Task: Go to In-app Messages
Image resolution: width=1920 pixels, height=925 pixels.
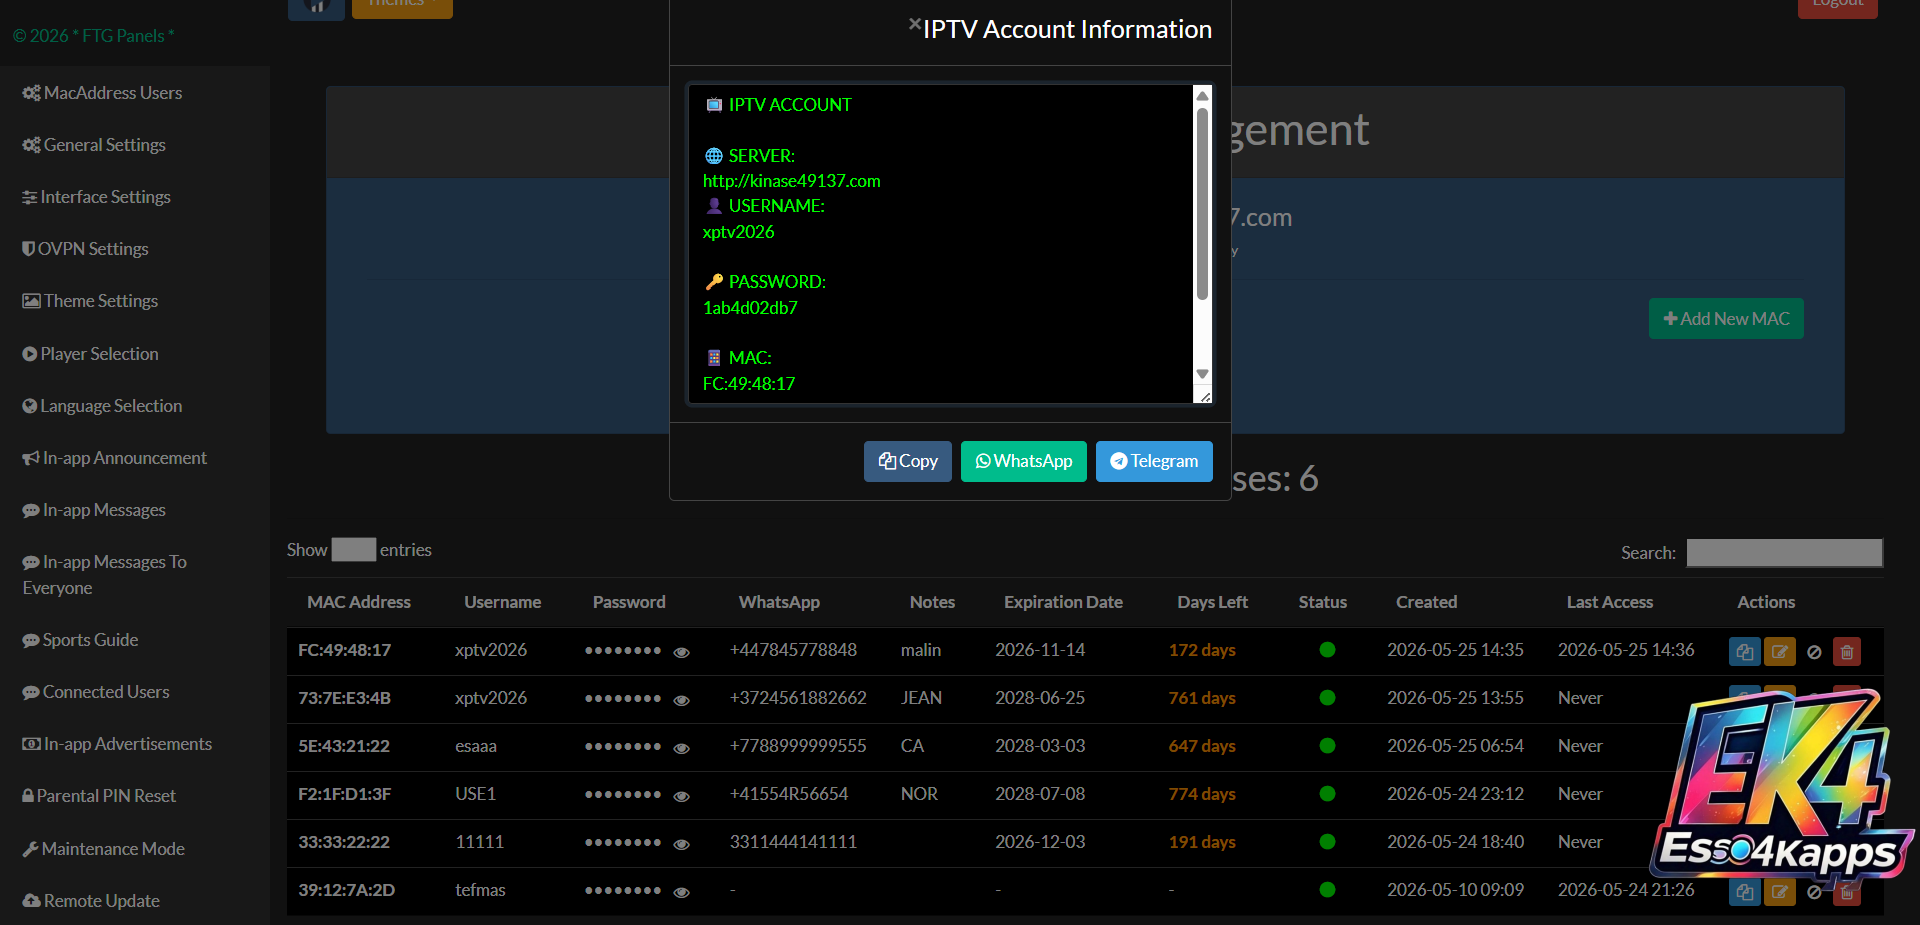Action: 94,510
